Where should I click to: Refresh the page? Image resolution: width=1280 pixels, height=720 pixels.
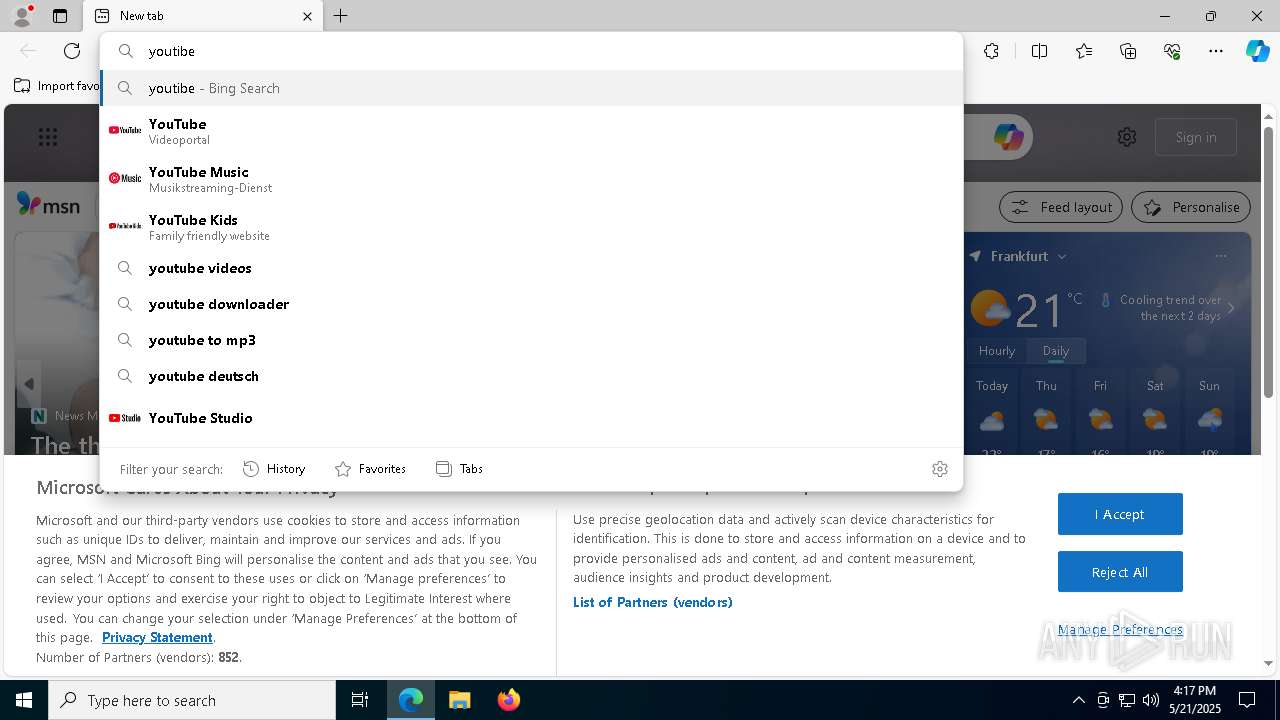[72, 51]
